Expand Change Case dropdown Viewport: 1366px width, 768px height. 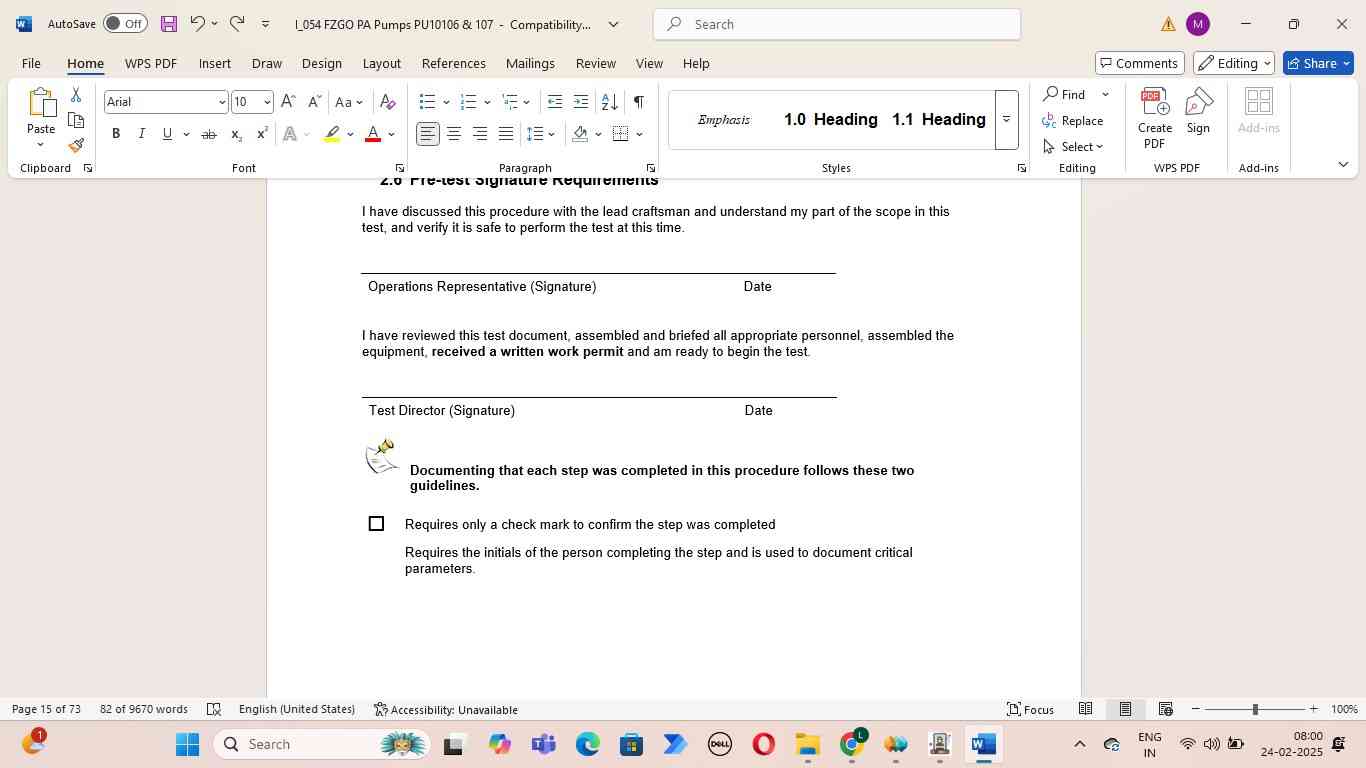[x=359, y=102]
